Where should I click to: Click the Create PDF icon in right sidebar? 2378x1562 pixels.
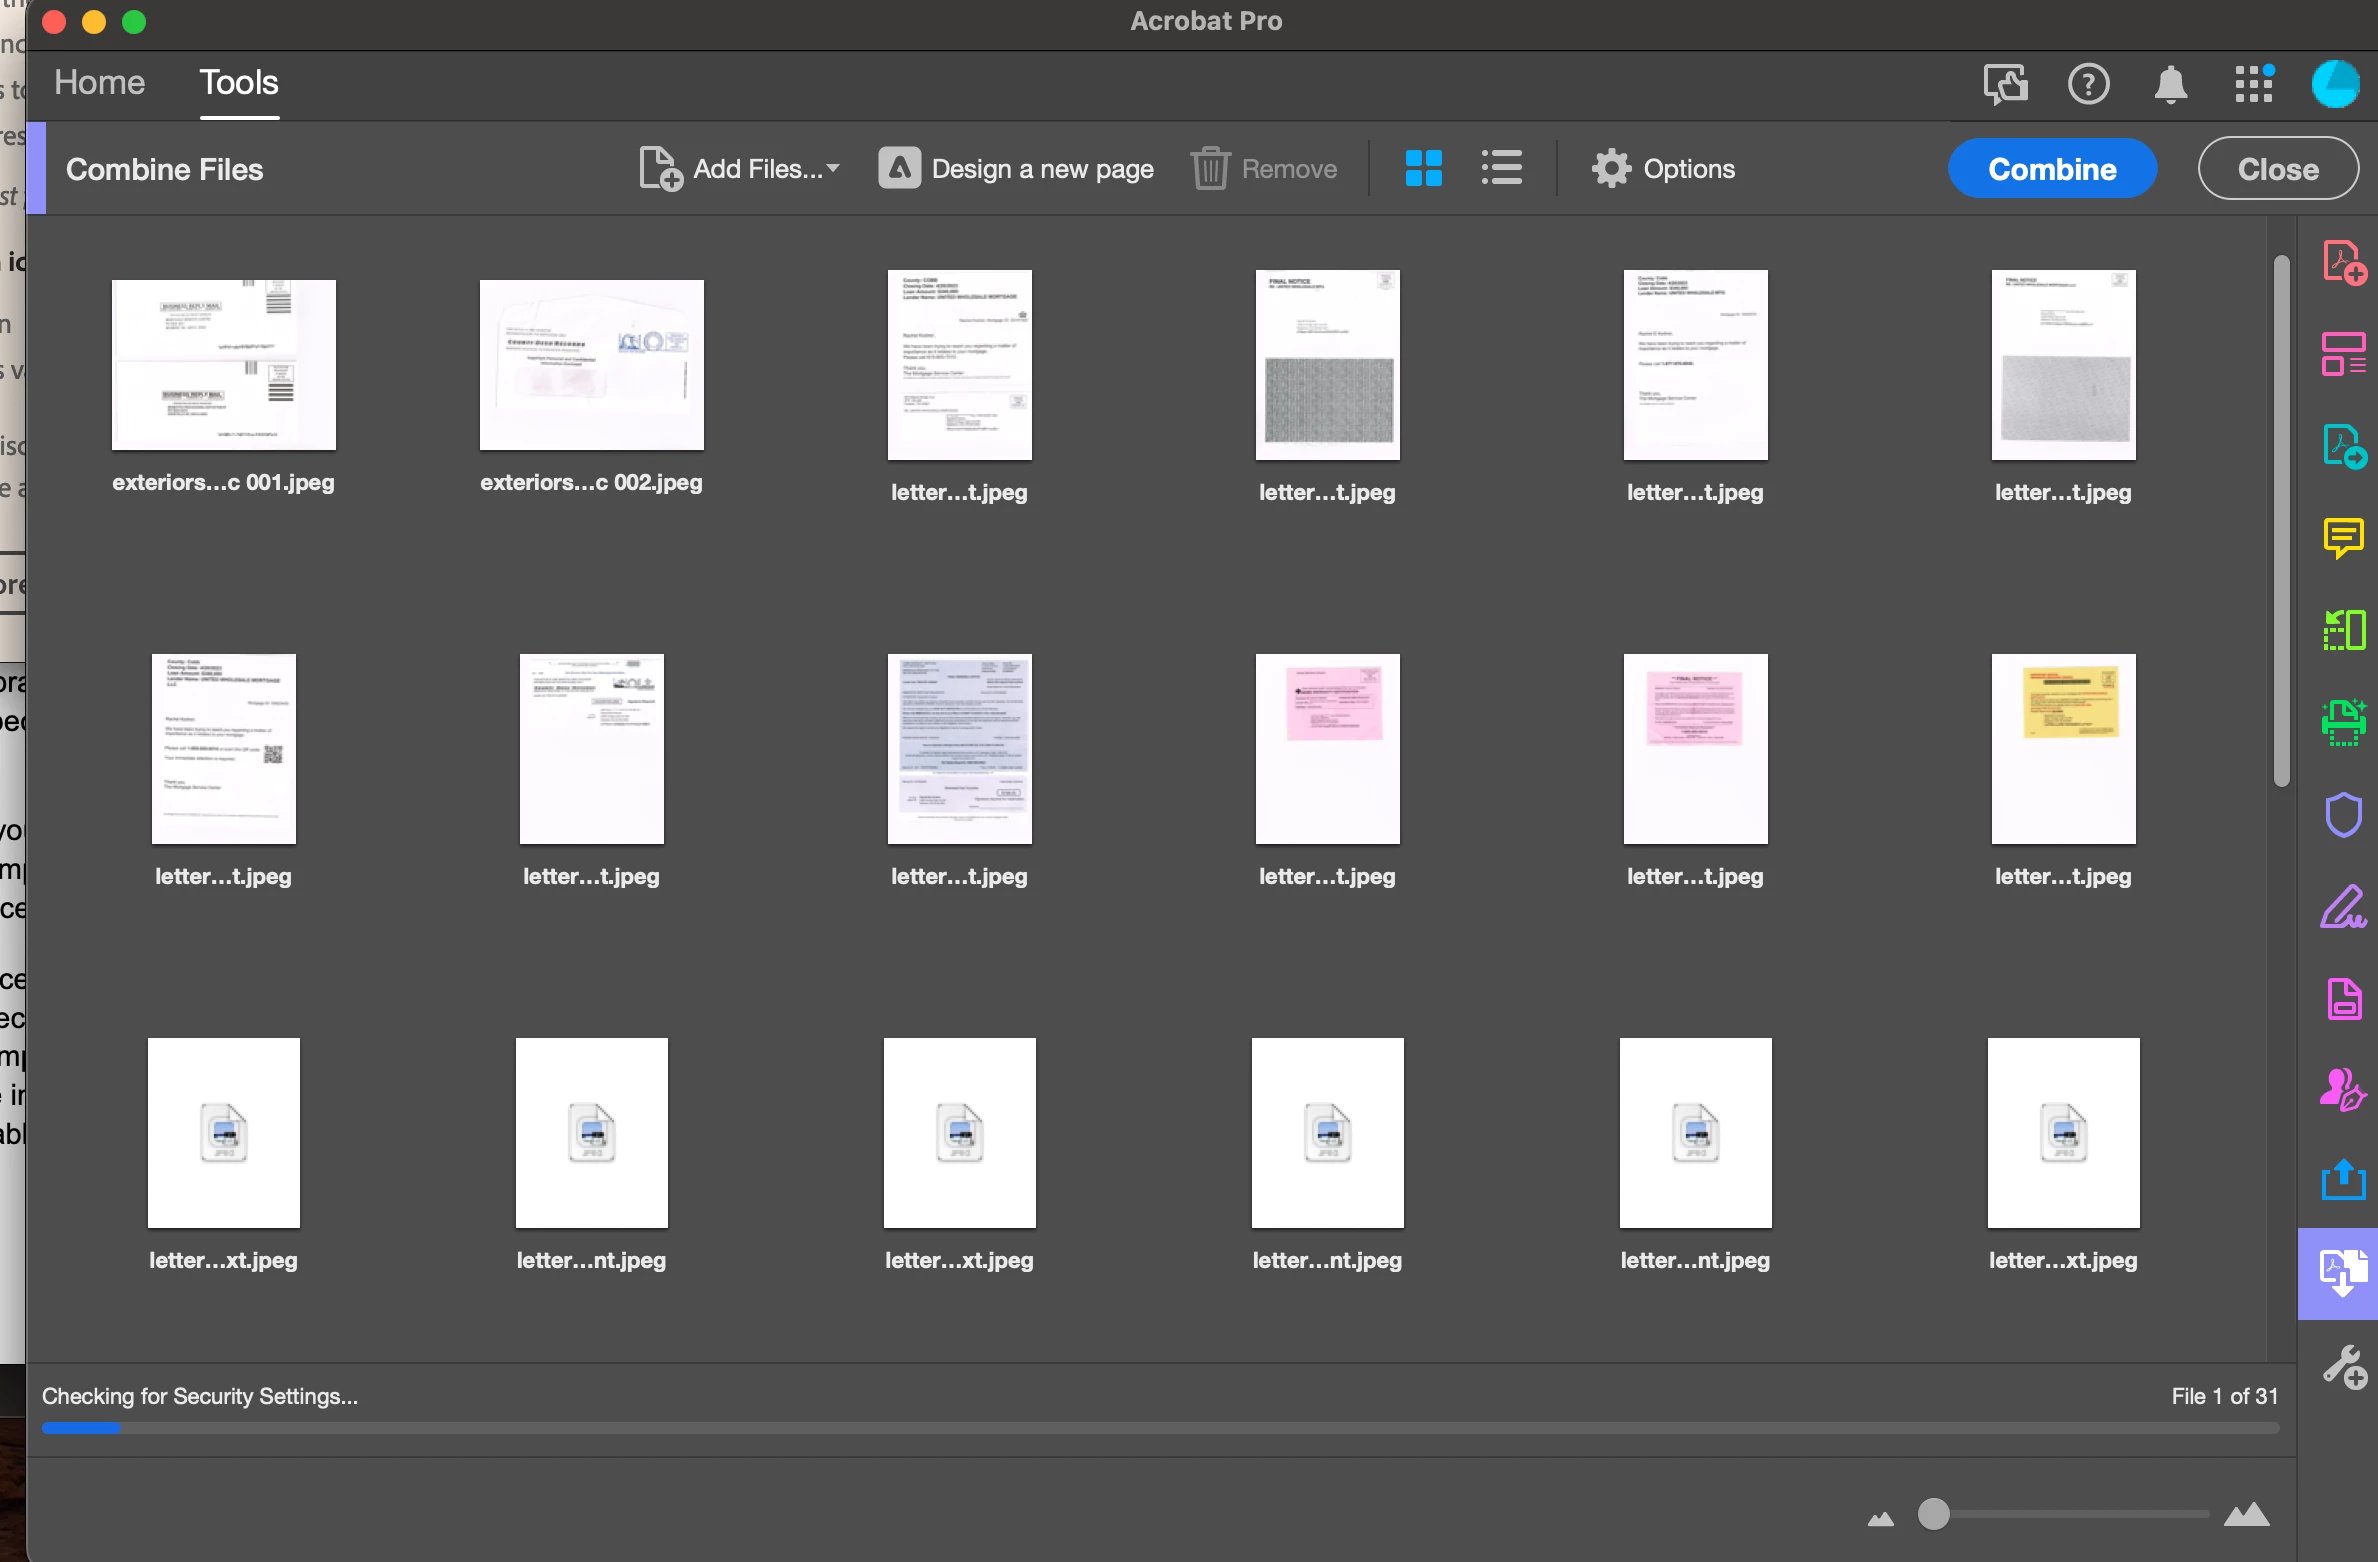point(2343,262)
